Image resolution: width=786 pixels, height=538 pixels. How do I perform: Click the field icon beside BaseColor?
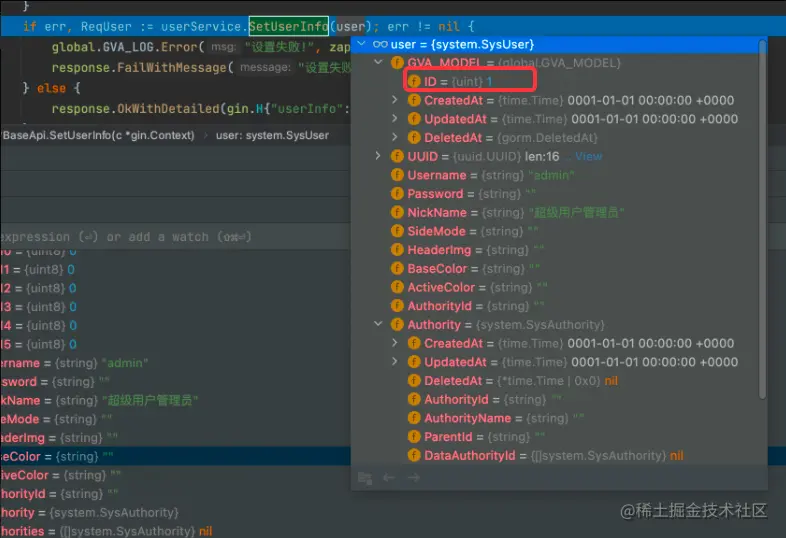(397, 269)
